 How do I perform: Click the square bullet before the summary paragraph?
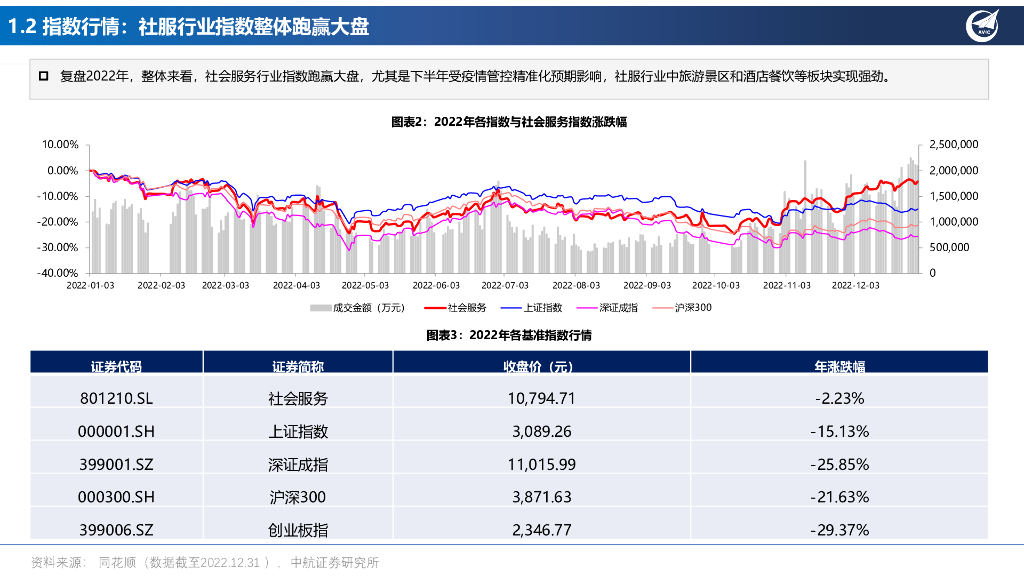[43, 76]
